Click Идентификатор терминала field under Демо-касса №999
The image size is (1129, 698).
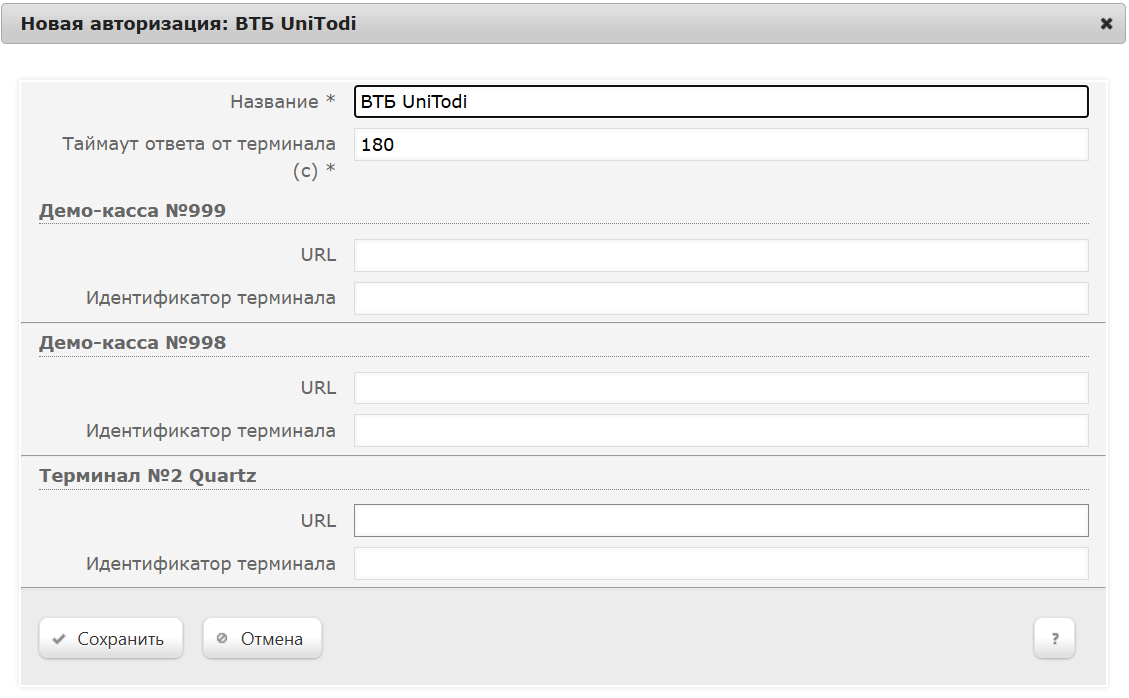point(720,298)
